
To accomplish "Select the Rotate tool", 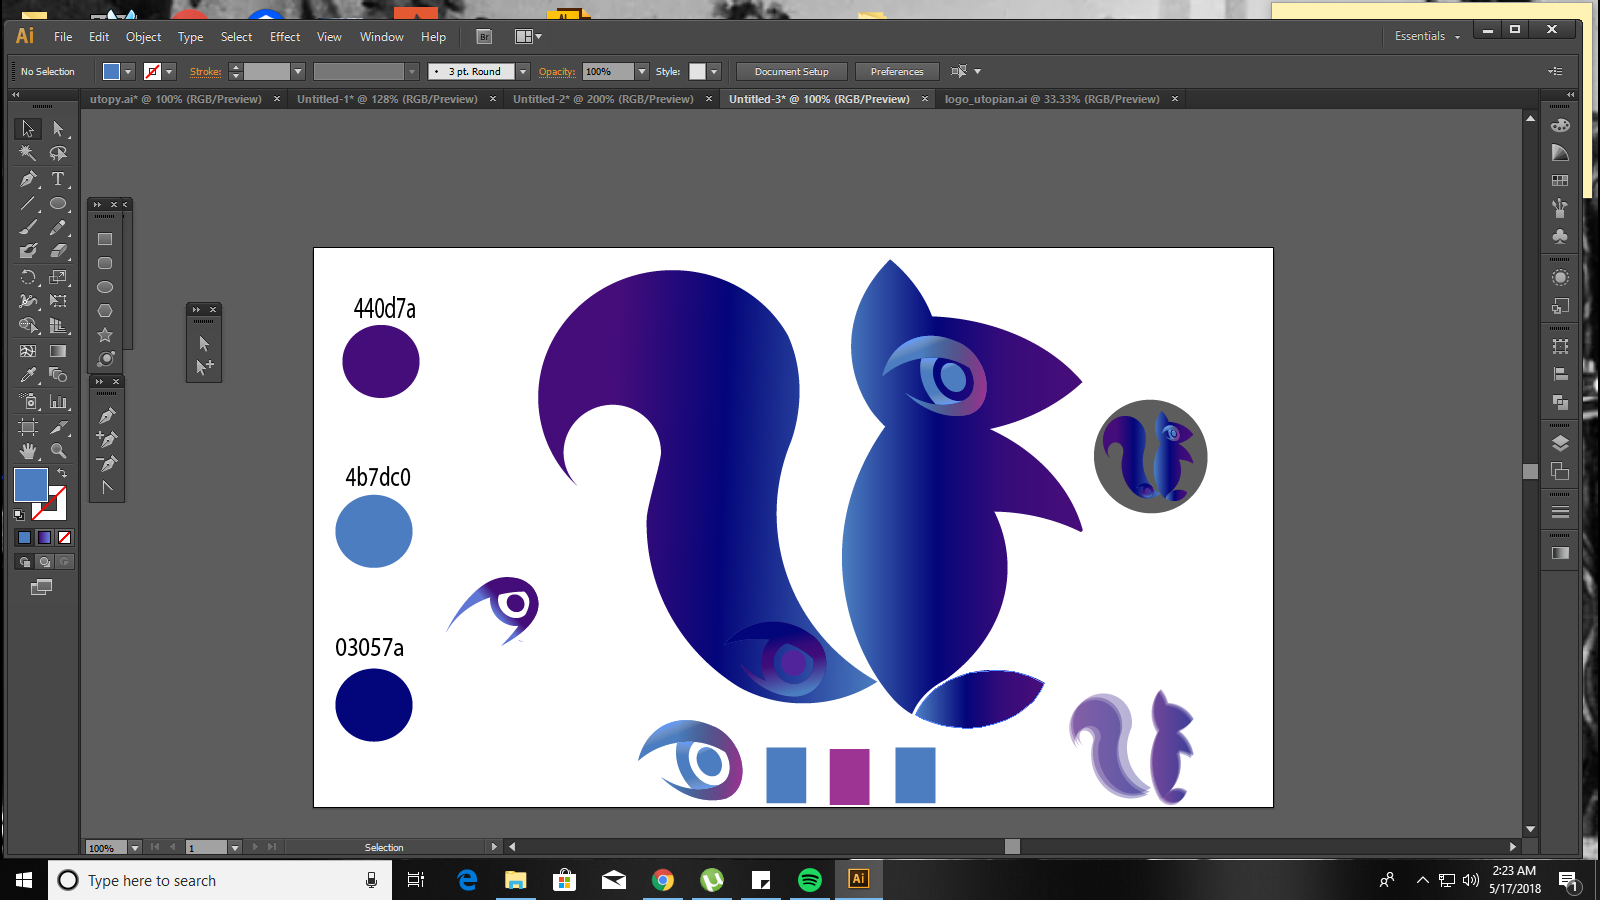I will pos(28,277).
